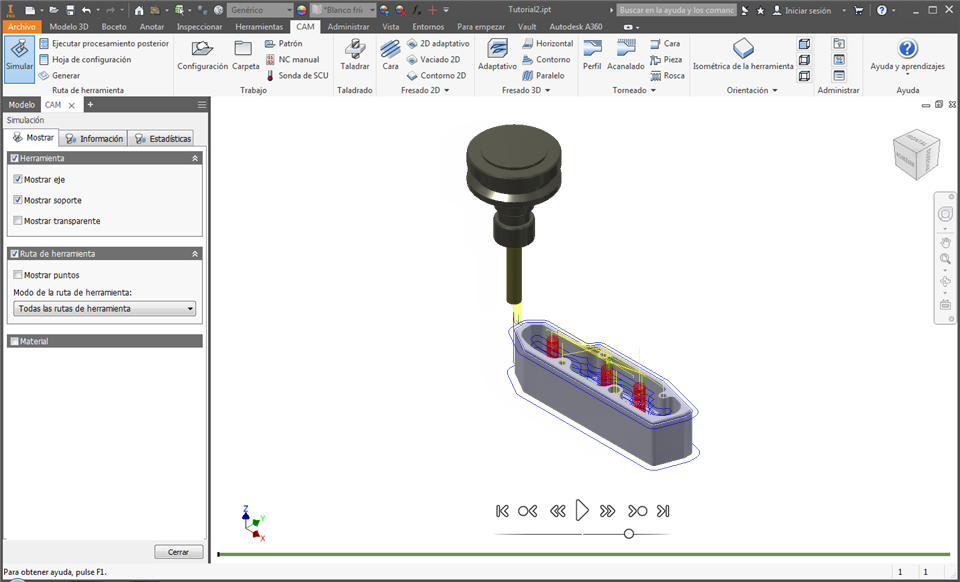The image size is (960, 582).
Task: Click Isométrica de la herramienta
Action: (743, 55)
